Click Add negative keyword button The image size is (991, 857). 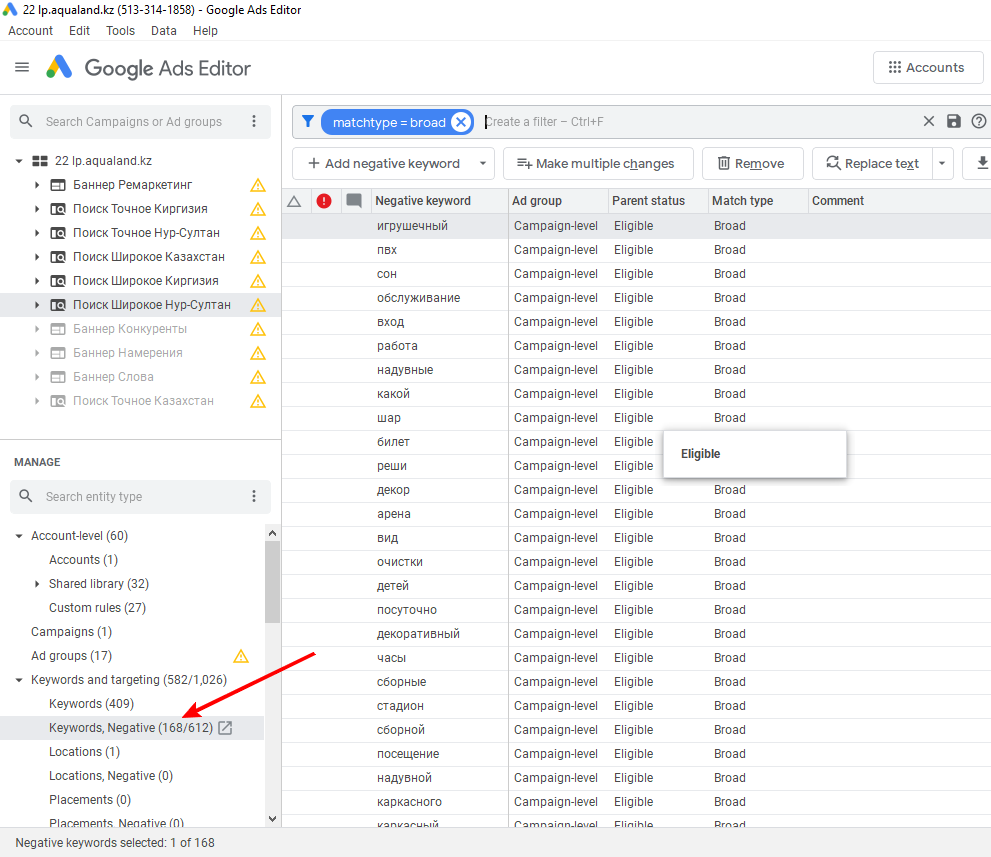[384, 164]
